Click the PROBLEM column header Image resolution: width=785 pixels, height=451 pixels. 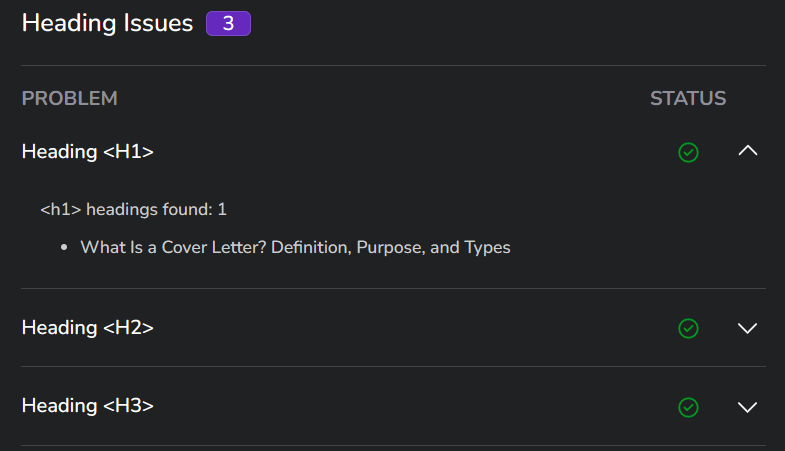70,98
